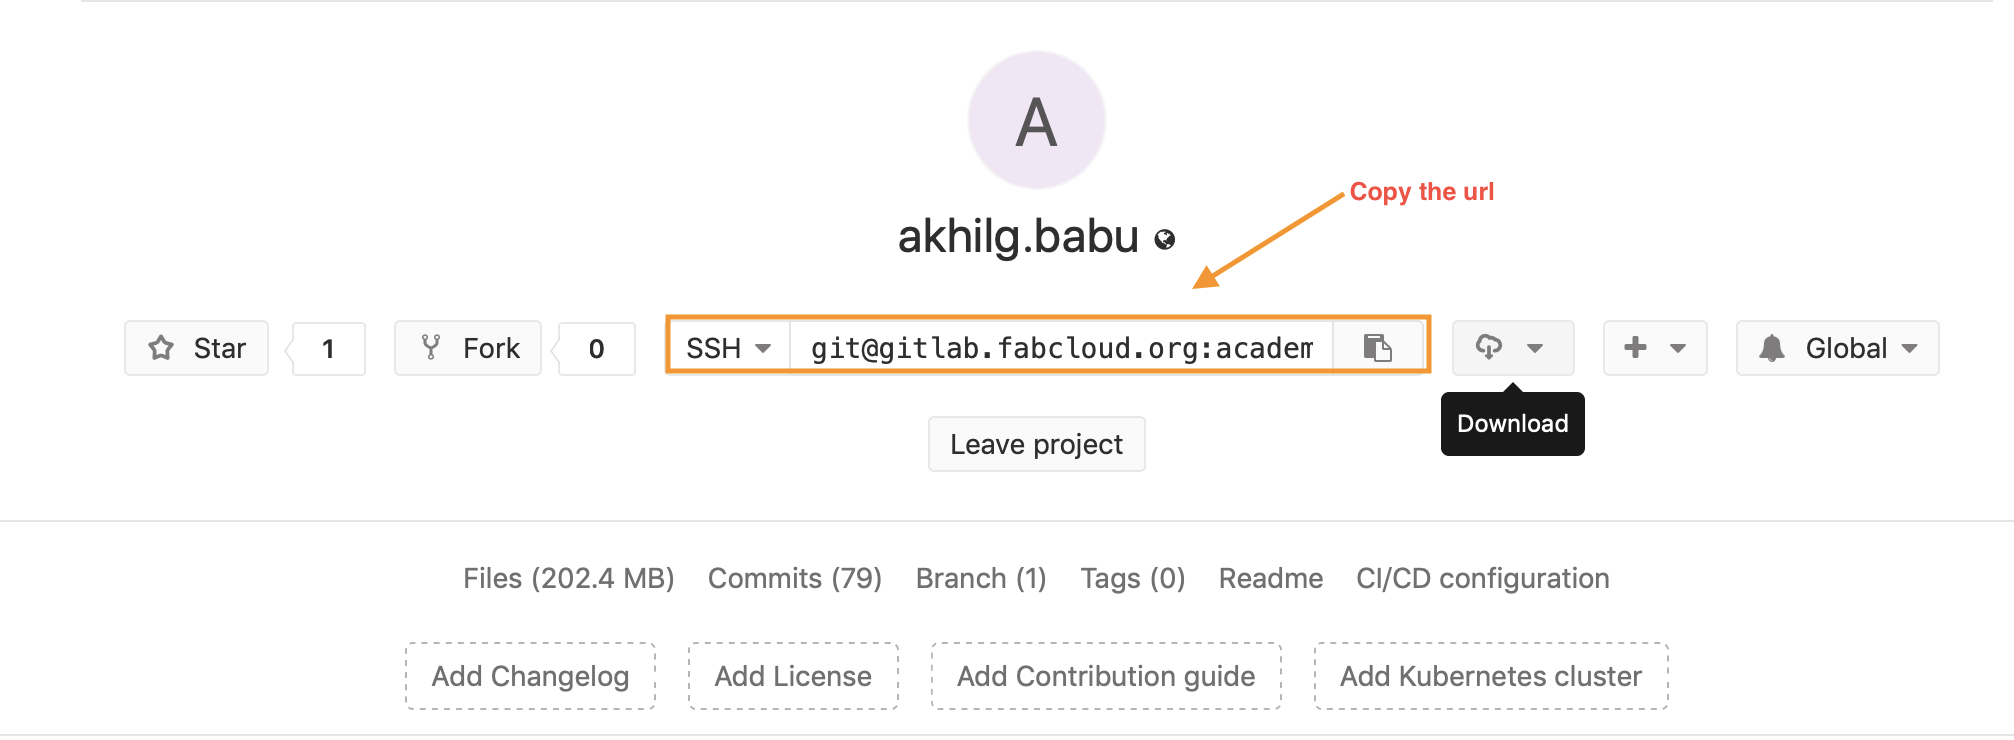2014x740 pixels.
Task: Click the public globe icon beside project name
Action: point(1165,239)
